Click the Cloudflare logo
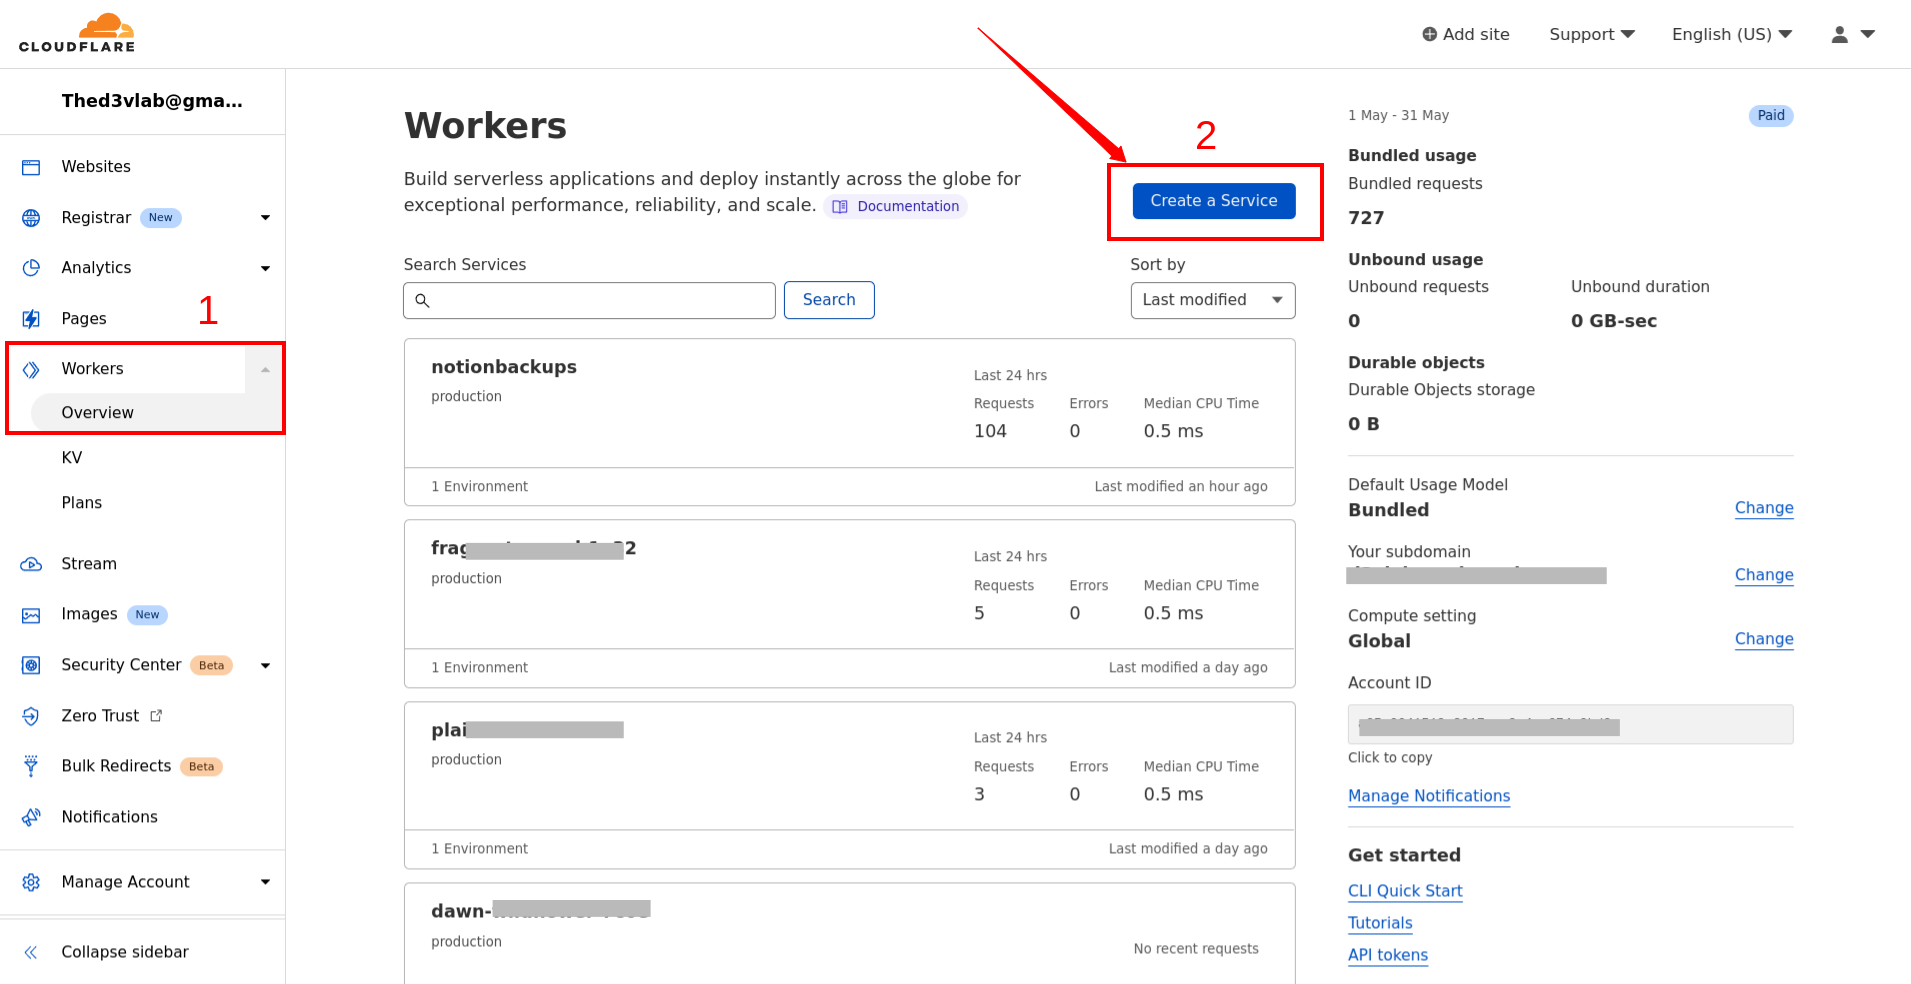This screenshot has height=984, width=1911. [x=77, y=33]
